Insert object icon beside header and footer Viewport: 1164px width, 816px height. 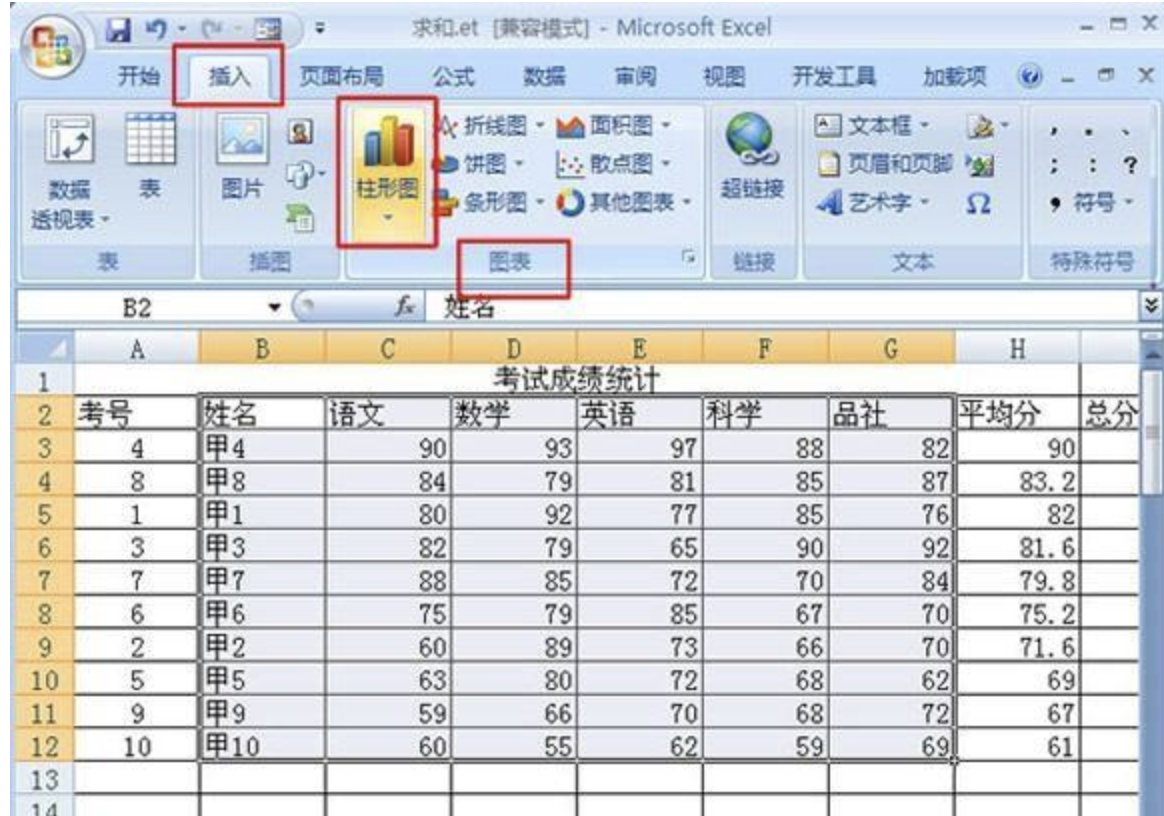pos(980,165)
